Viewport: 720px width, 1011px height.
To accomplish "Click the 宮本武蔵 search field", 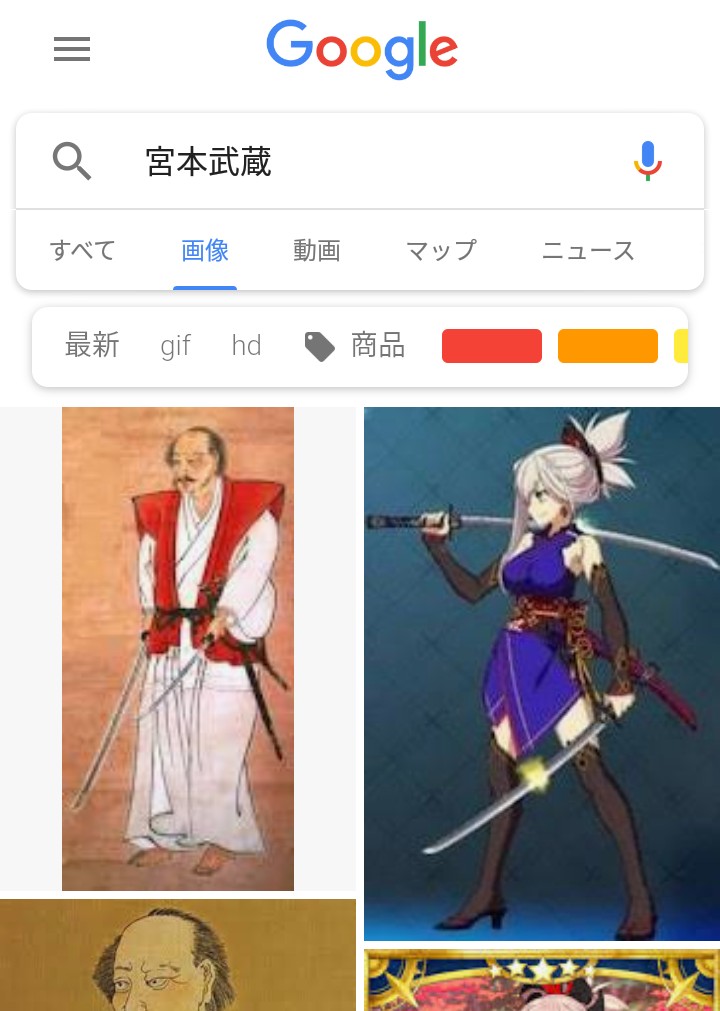I will (x=360, y=161).
